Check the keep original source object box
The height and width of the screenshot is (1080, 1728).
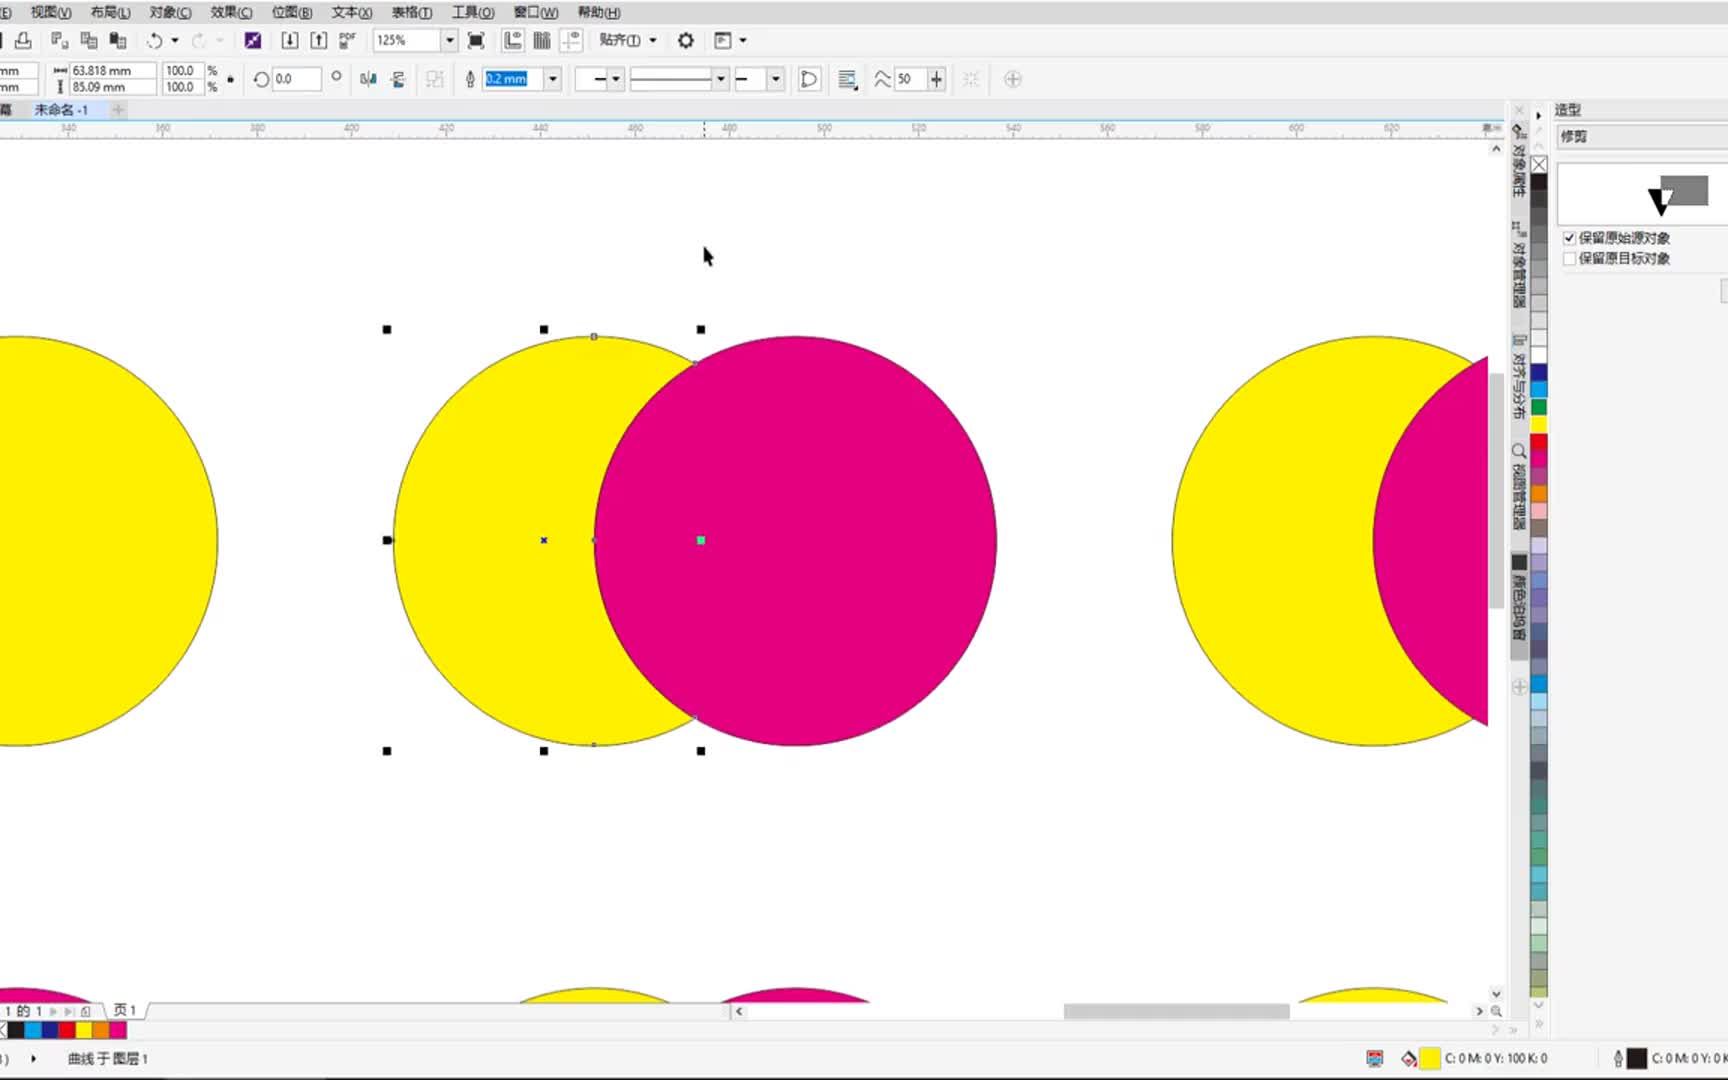point(1570,238)
